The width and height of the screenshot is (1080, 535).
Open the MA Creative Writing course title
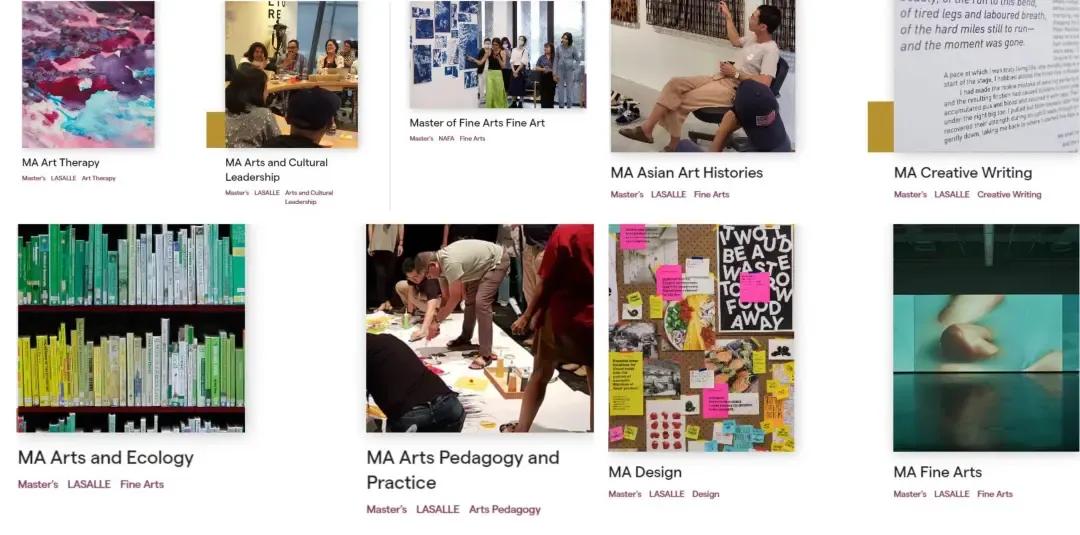click(962, 173)
